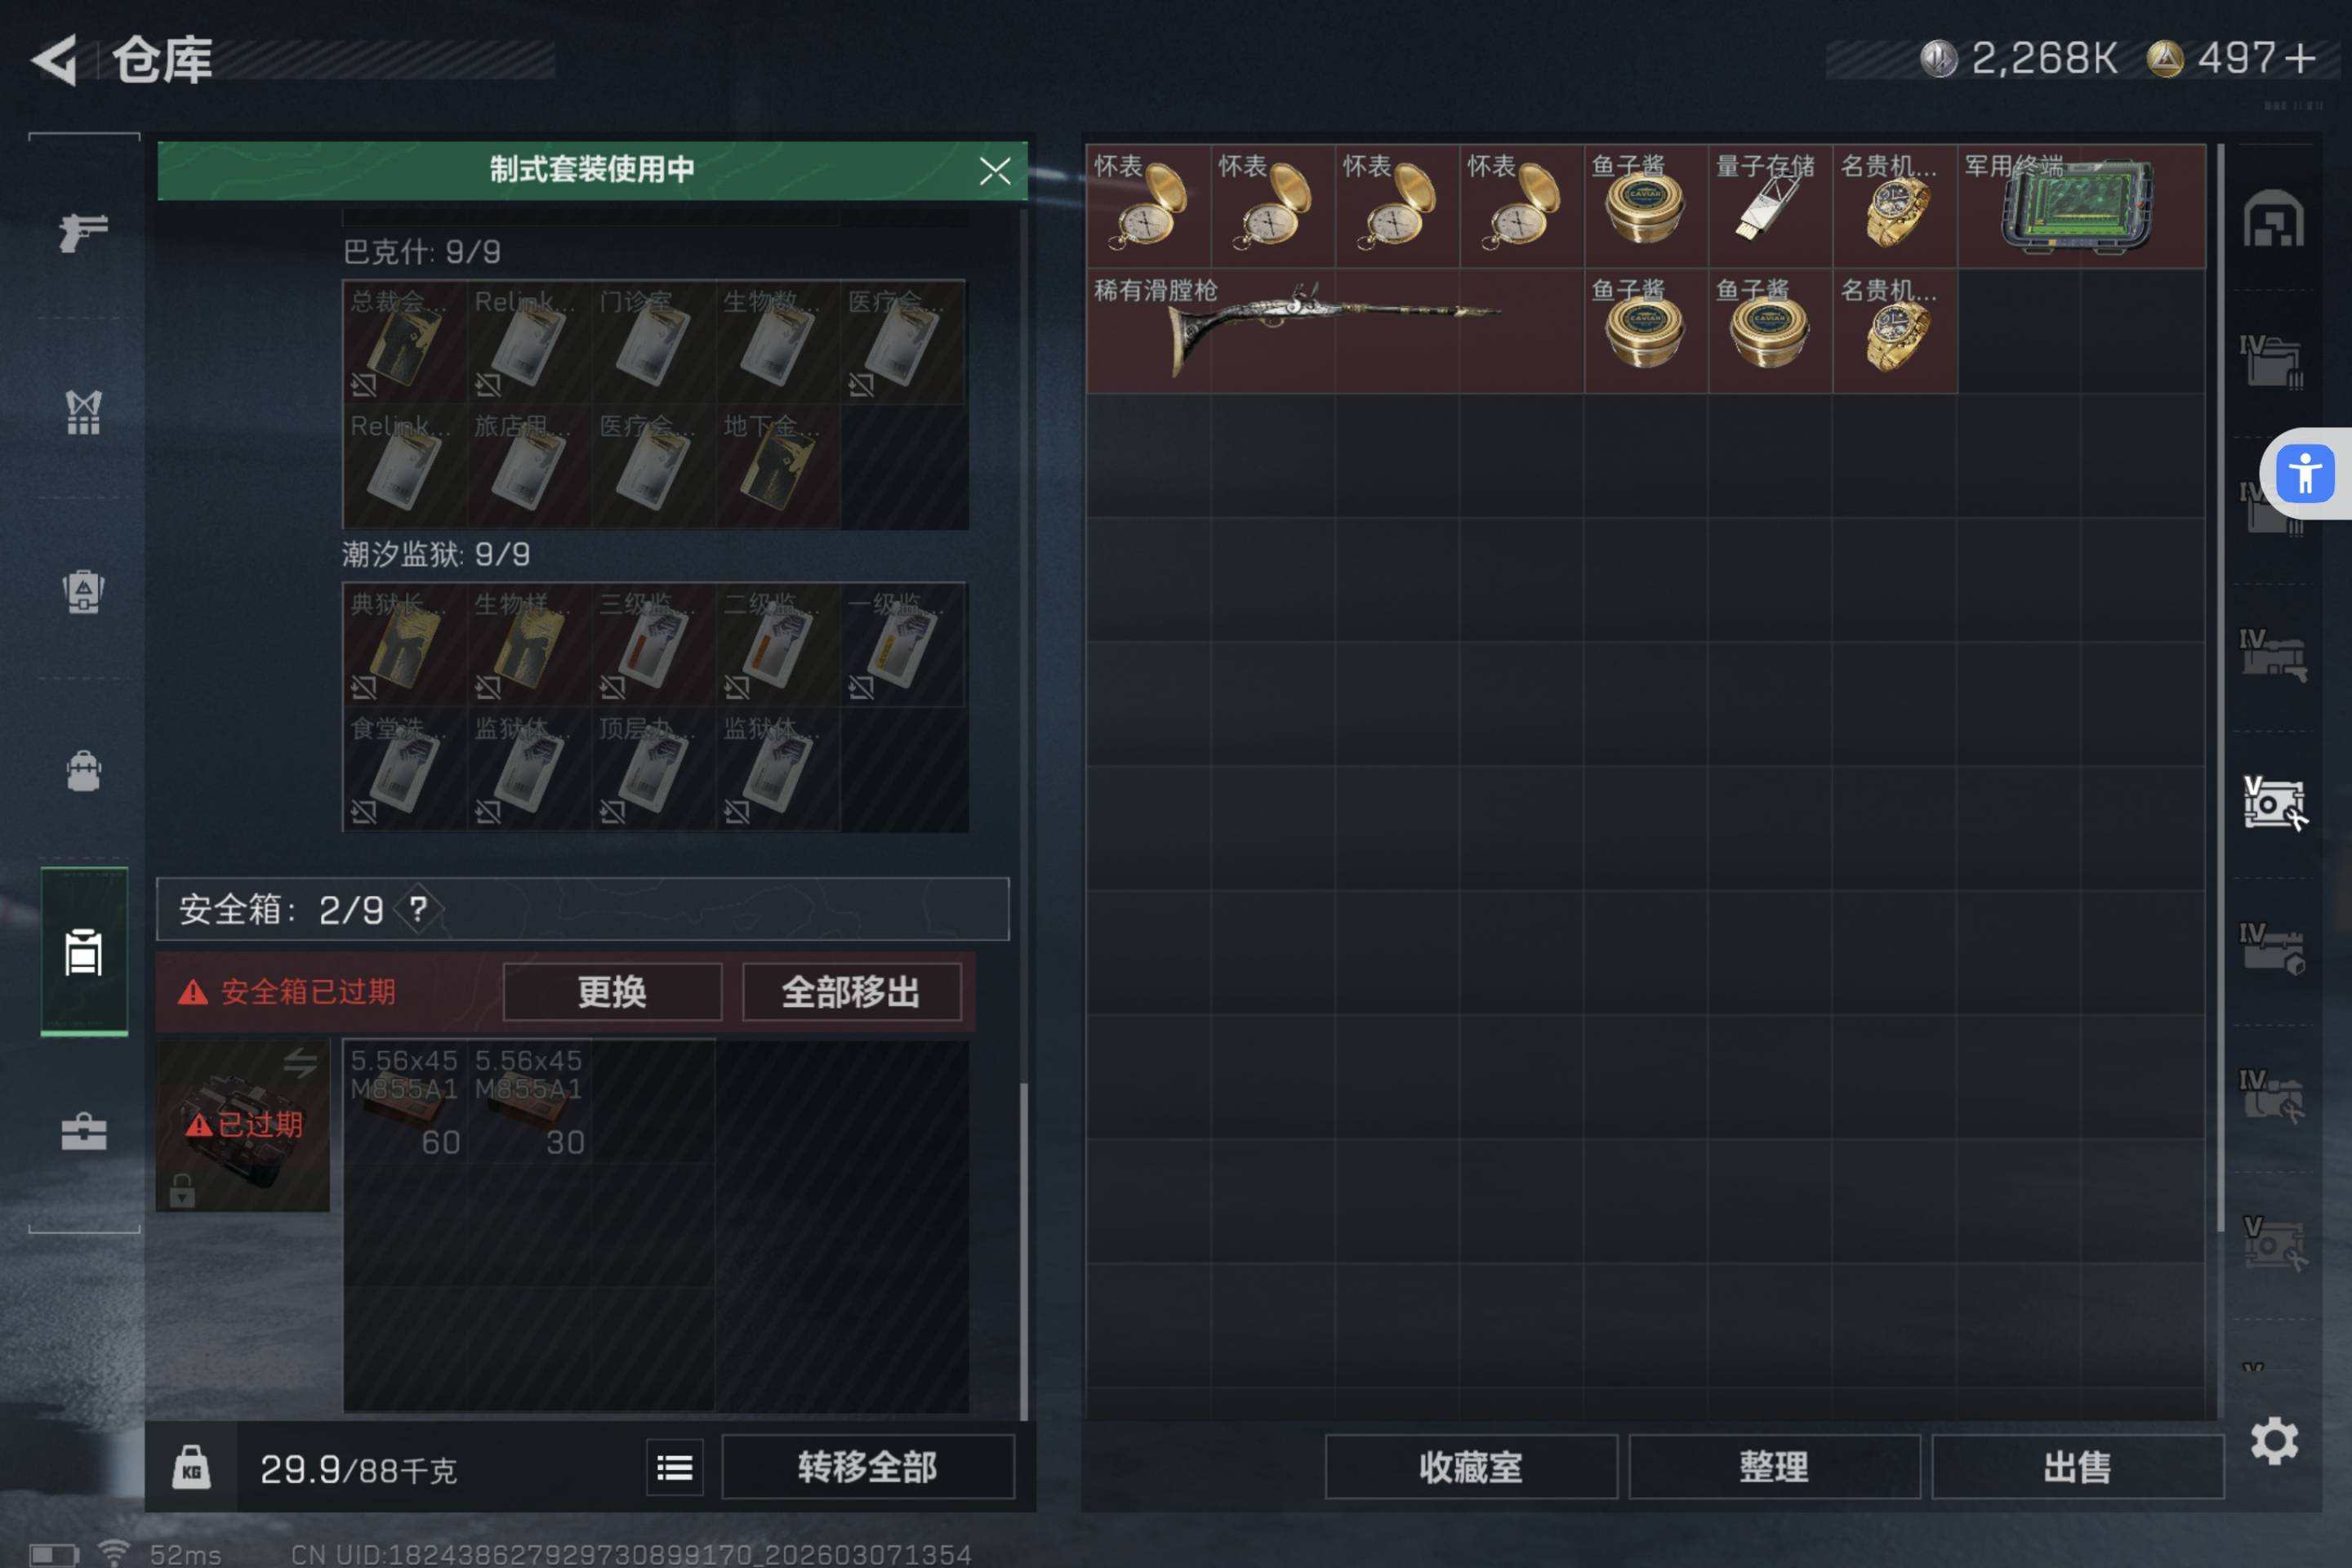Viewport: 2352px width, 1568px height.
Task: Select the active level V storage container tab
Action: click(x=2274, y=803)
